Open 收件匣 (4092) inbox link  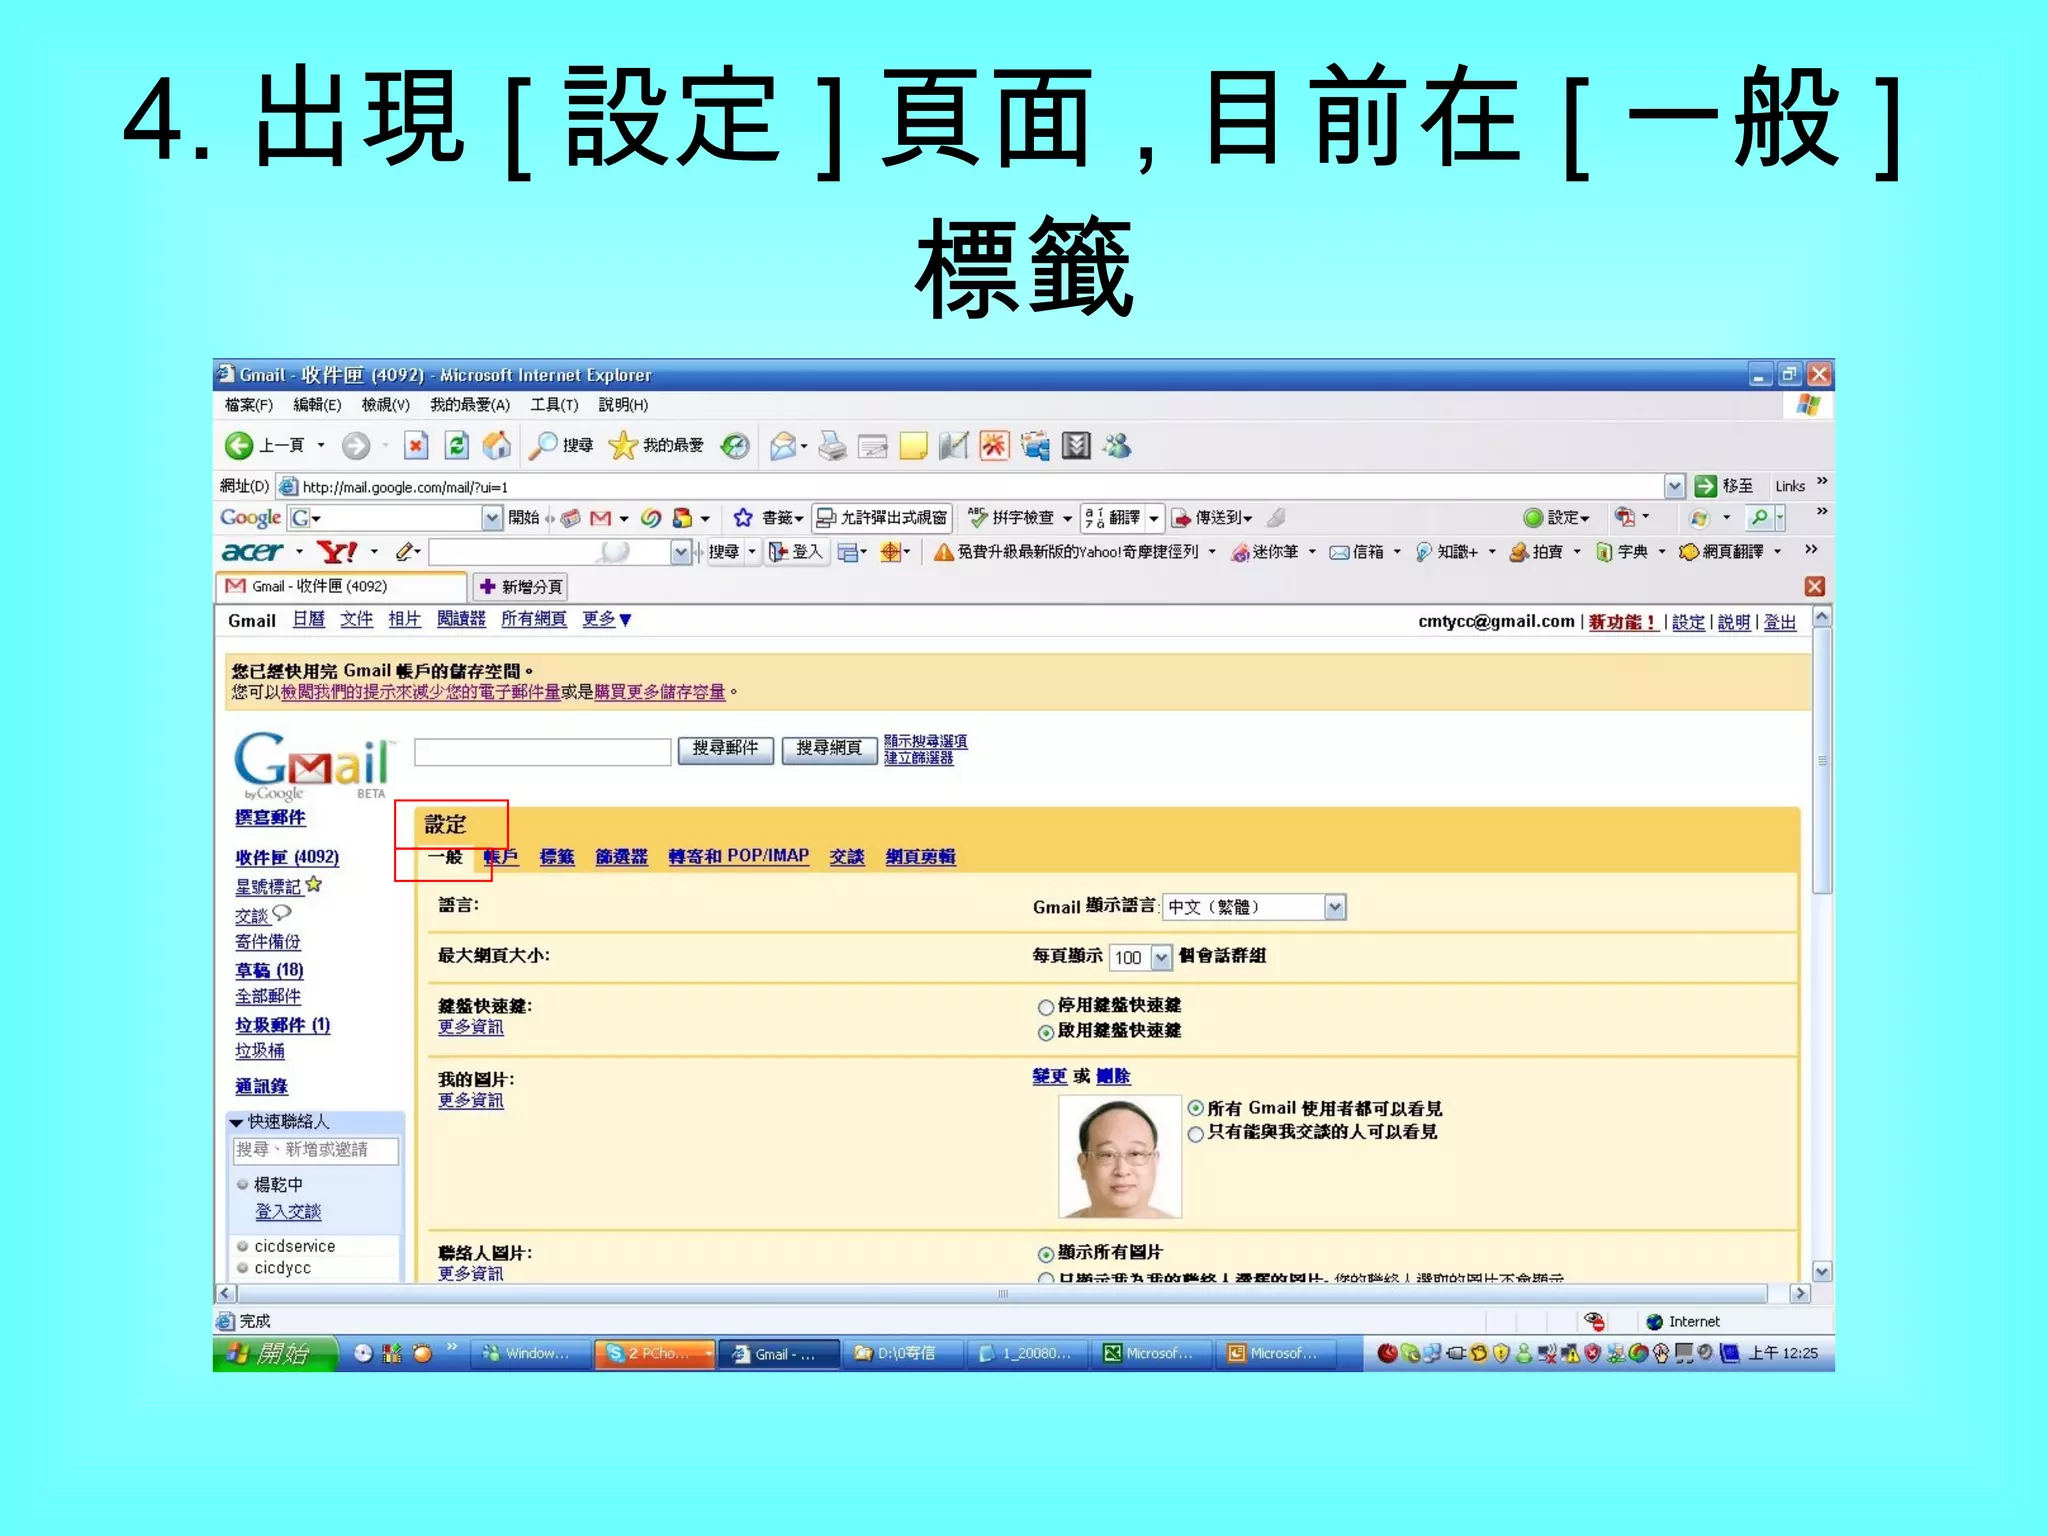(x=287, y=858)
